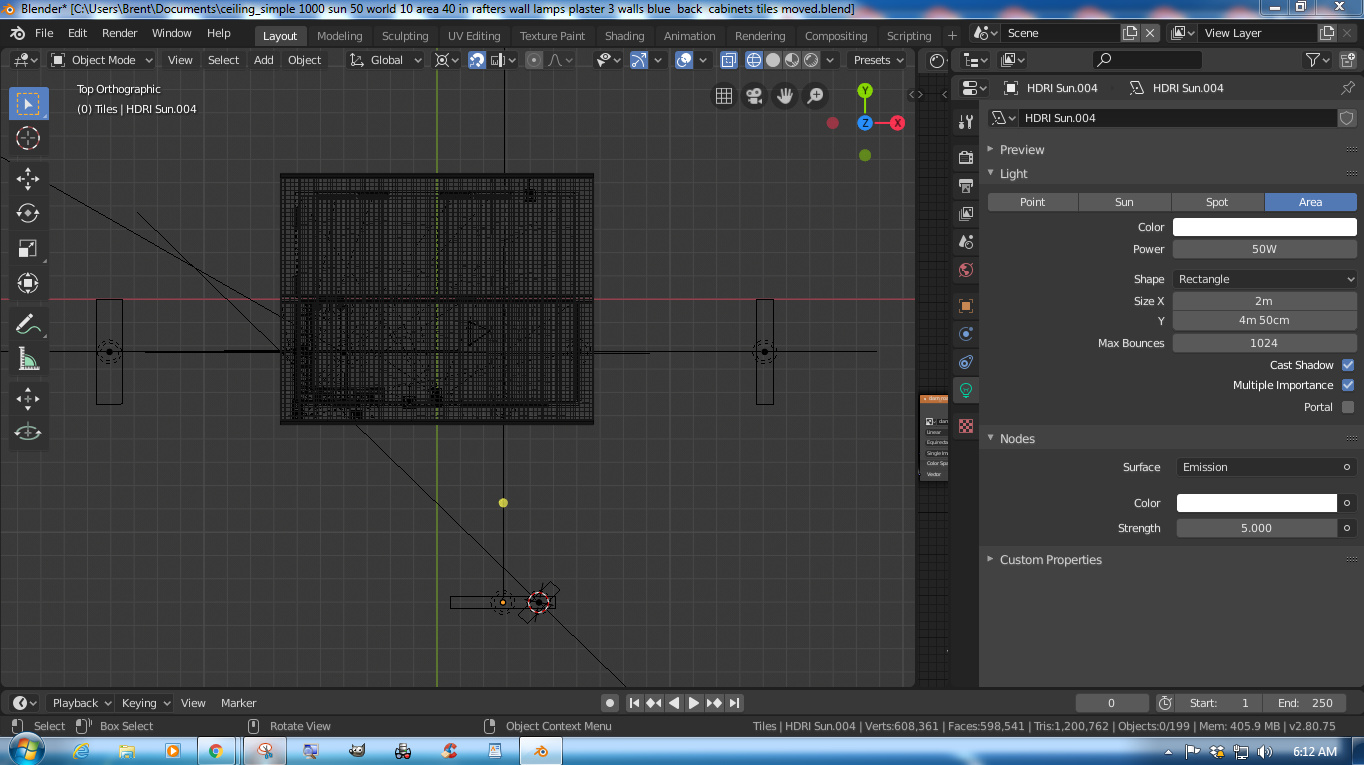Screen dimensions: 1364x765
Task: Toggle proportional editing button
Action: tap(534, 60)
